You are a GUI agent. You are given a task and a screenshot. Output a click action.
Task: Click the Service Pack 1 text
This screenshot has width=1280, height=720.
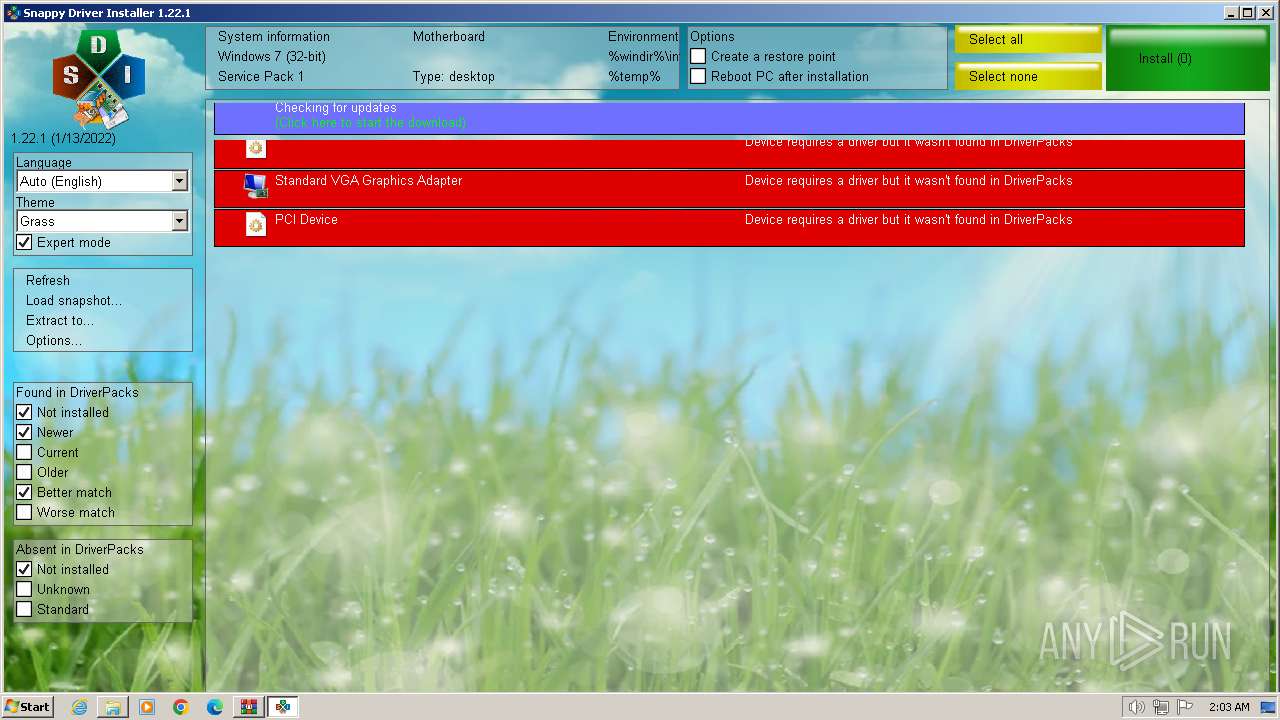tap(261, 76)
